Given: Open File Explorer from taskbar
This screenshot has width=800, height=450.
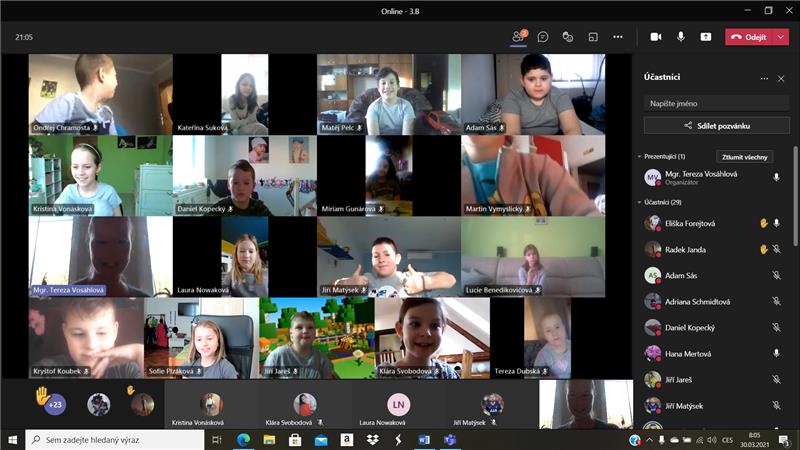Looking at the screenshot, I should click(x=269, y=440).
